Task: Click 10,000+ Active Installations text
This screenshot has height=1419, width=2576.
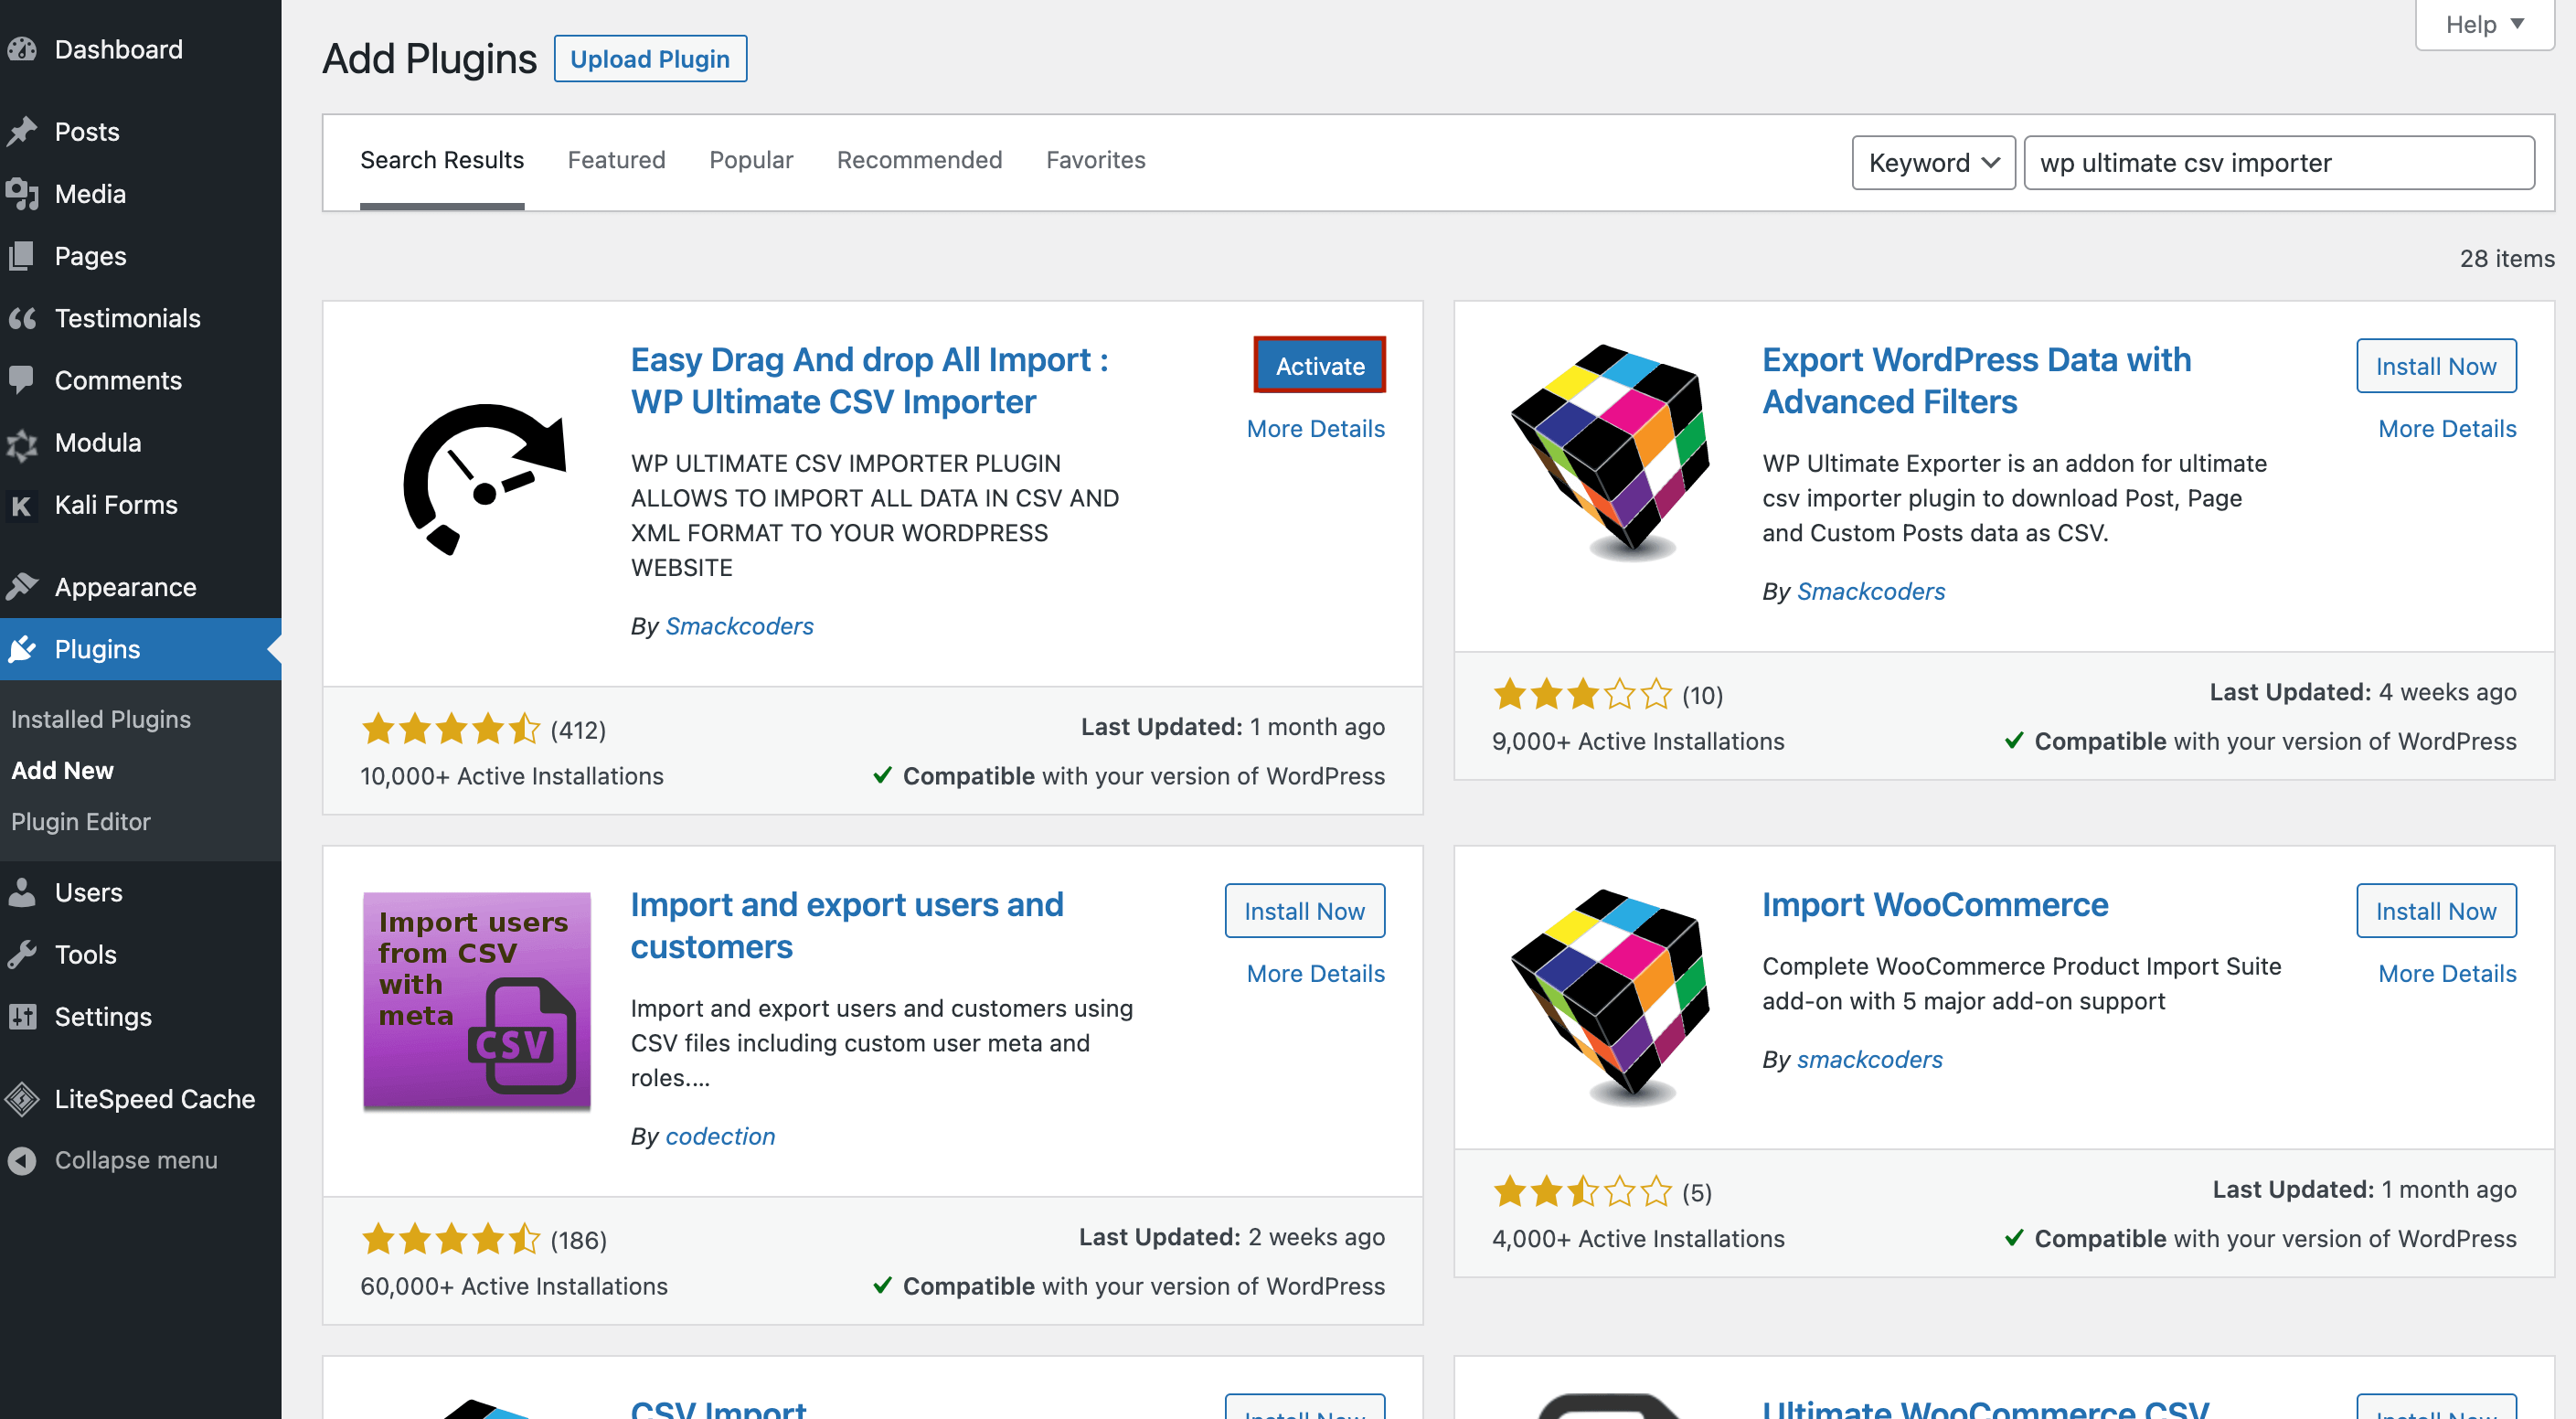Action: coord(512,776)
